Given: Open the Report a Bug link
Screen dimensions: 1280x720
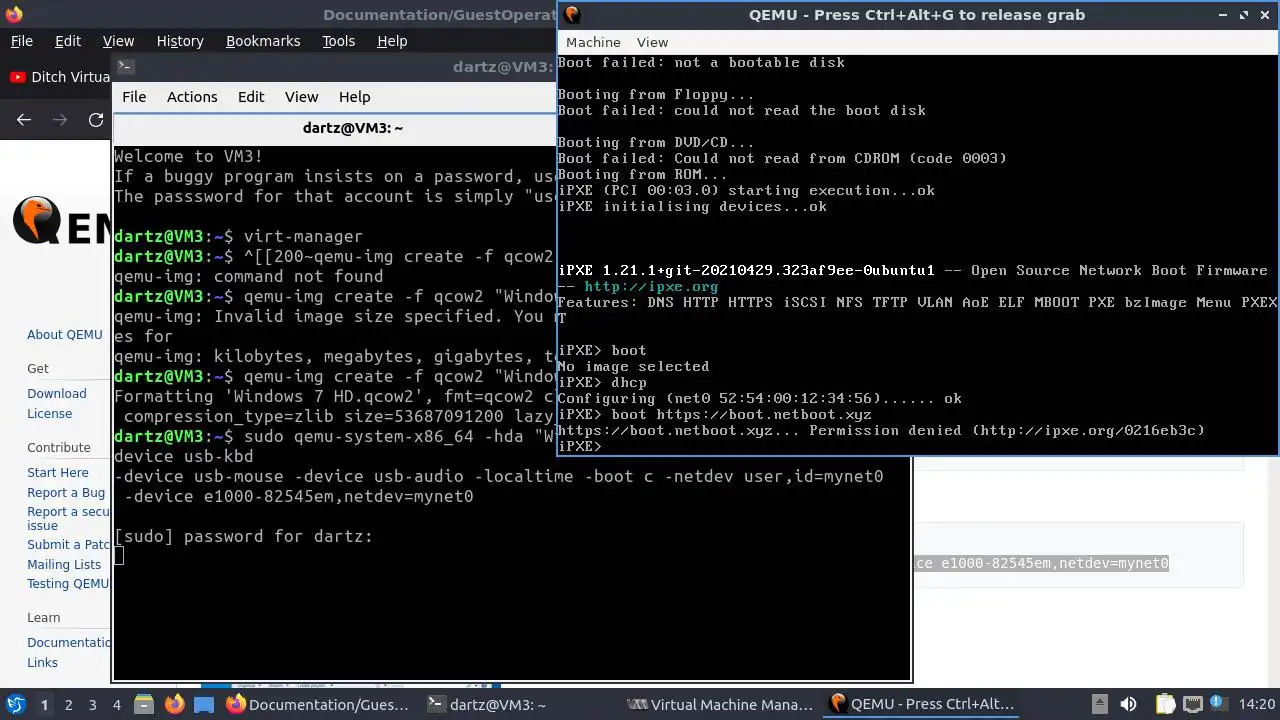Looking at the screenshot, I should point(66,493).
